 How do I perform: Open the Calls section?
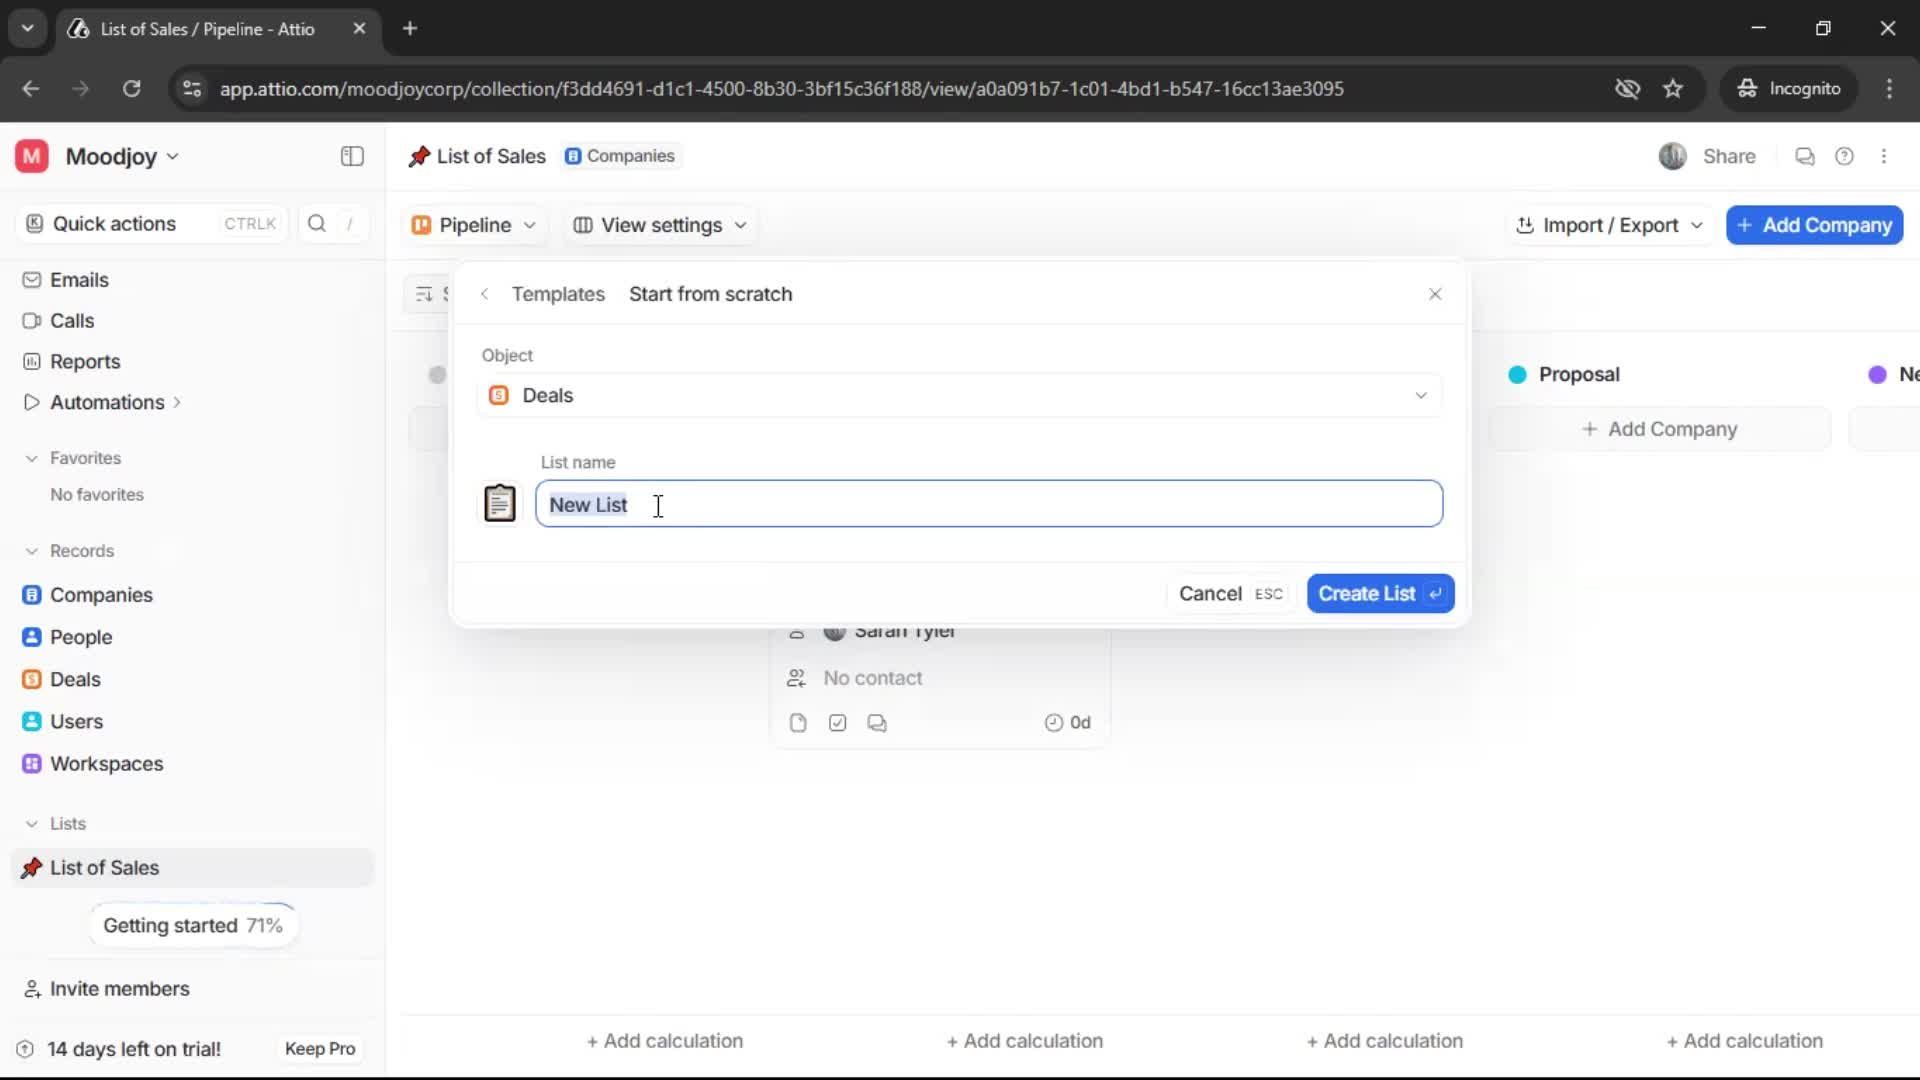coord(72,320)
